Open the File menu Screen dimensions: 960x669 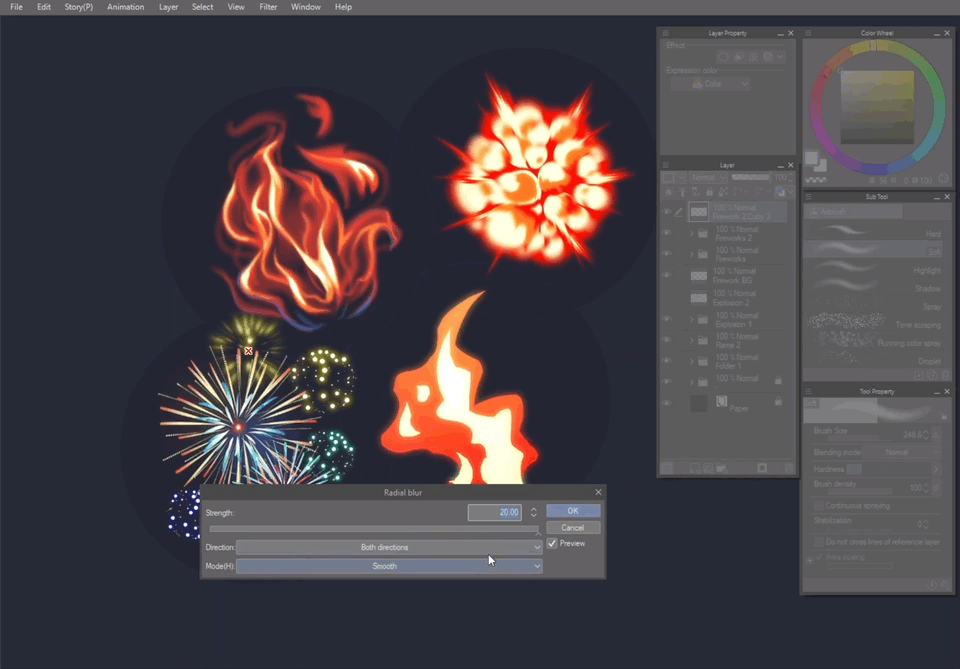pyautogui.click(x=16, y=7)
